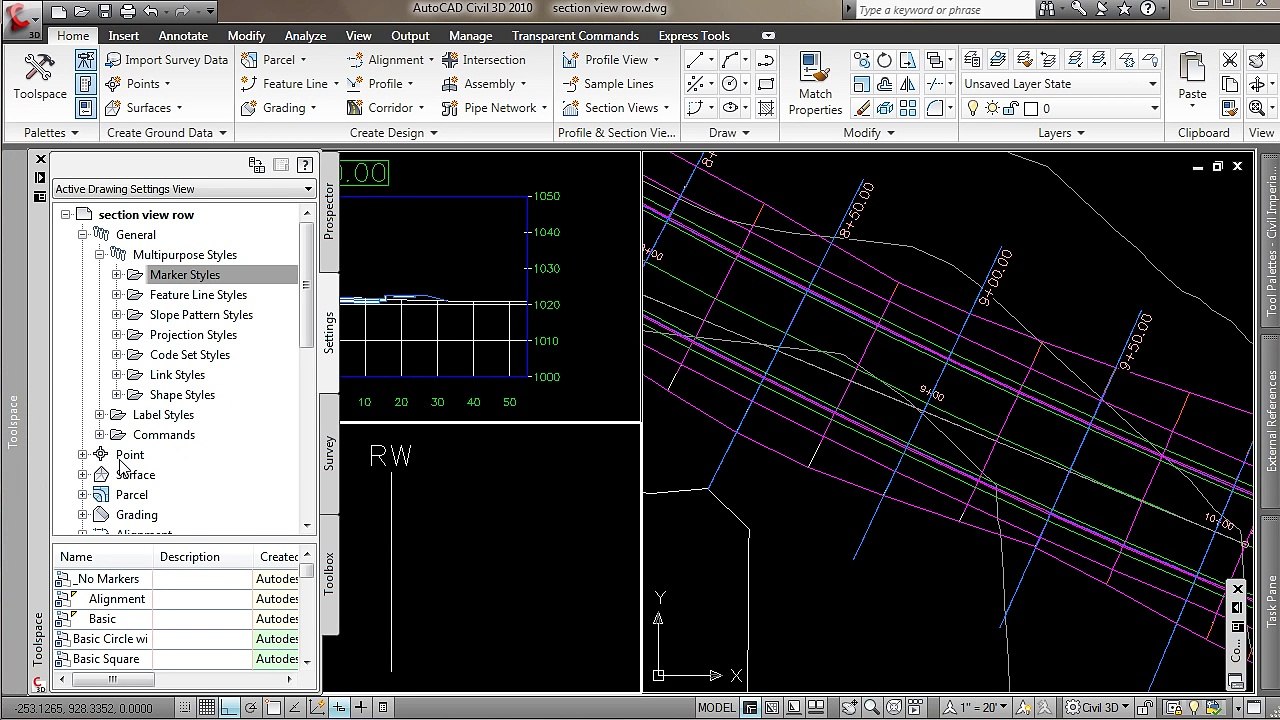
Task: Expand the Create Ground Data panel title
Action: point(167,132)
